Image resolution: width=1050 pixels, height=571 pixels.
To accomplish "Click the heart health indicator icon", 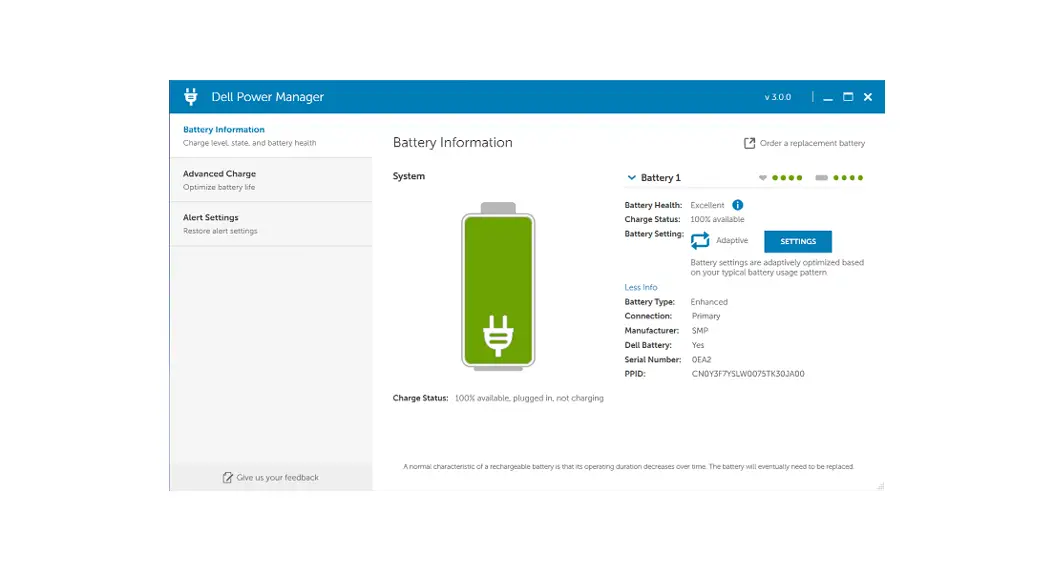I will click(x=763, y=178).
